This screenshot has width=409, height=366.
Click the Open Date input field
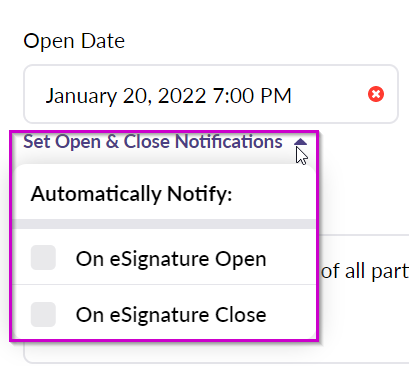click(x=211, y=94)
